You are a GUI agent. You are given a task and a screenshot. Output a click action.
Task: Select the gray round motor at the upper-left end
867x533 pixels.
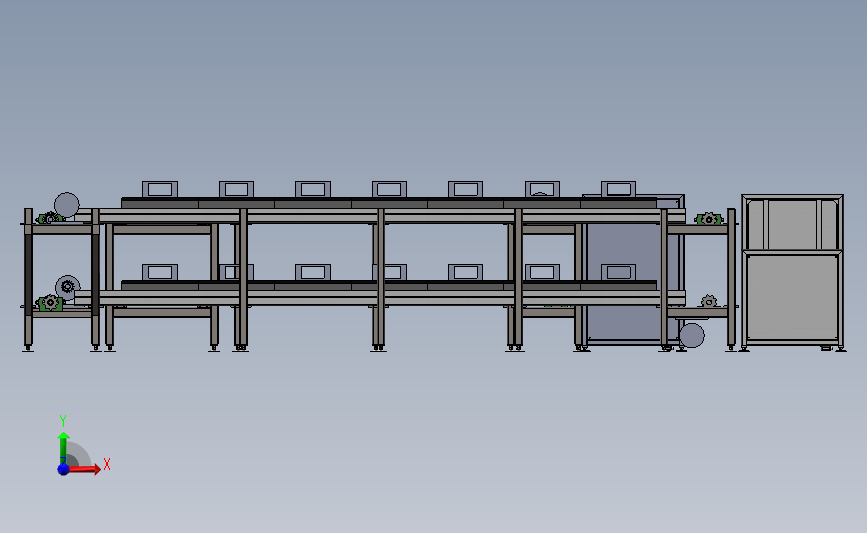(67, 205)
